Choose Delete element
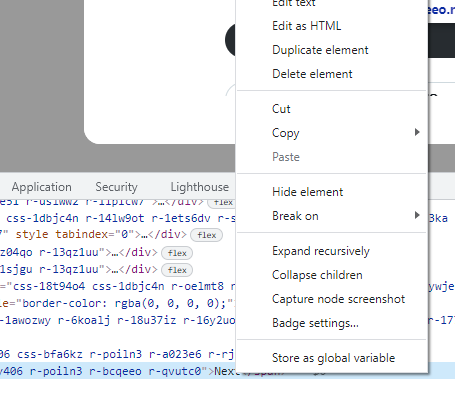Viewport: 455px width, 396px height. tap(332, 74)
